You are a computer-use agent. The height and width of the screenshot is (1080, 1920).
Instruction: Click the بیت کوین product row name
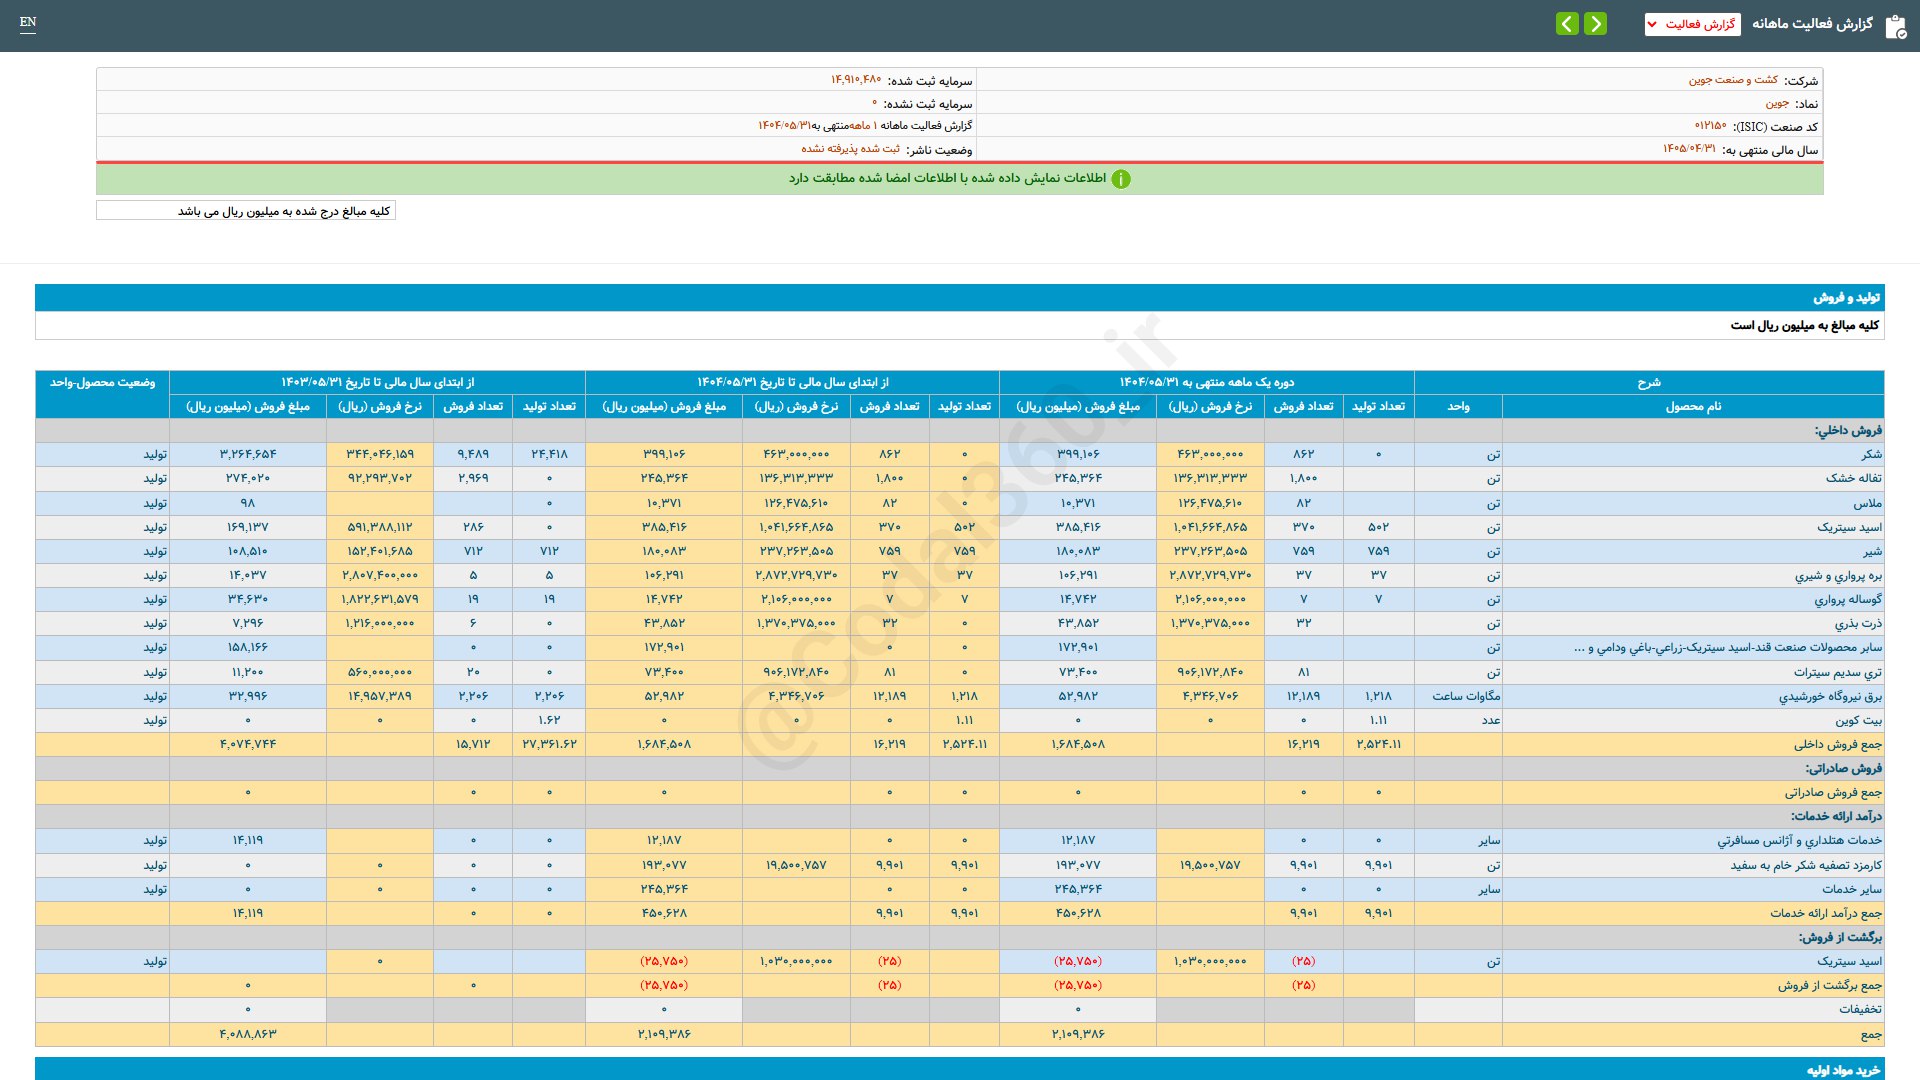tap(1858, 720)
